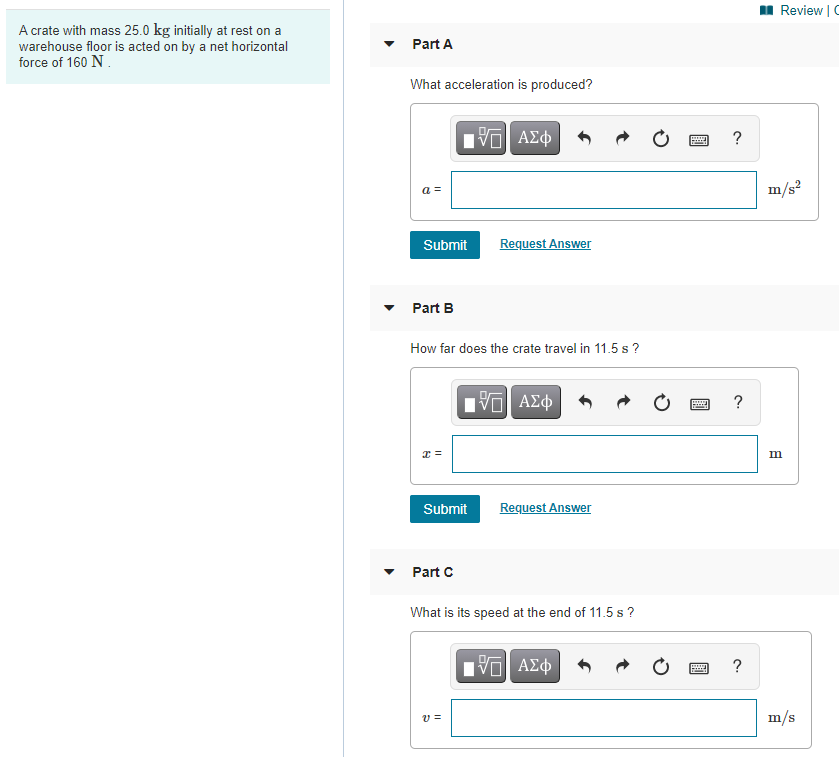Click redo arrow in Part C toolbar
The image size is (839, 757).
[x=622, y=667]
